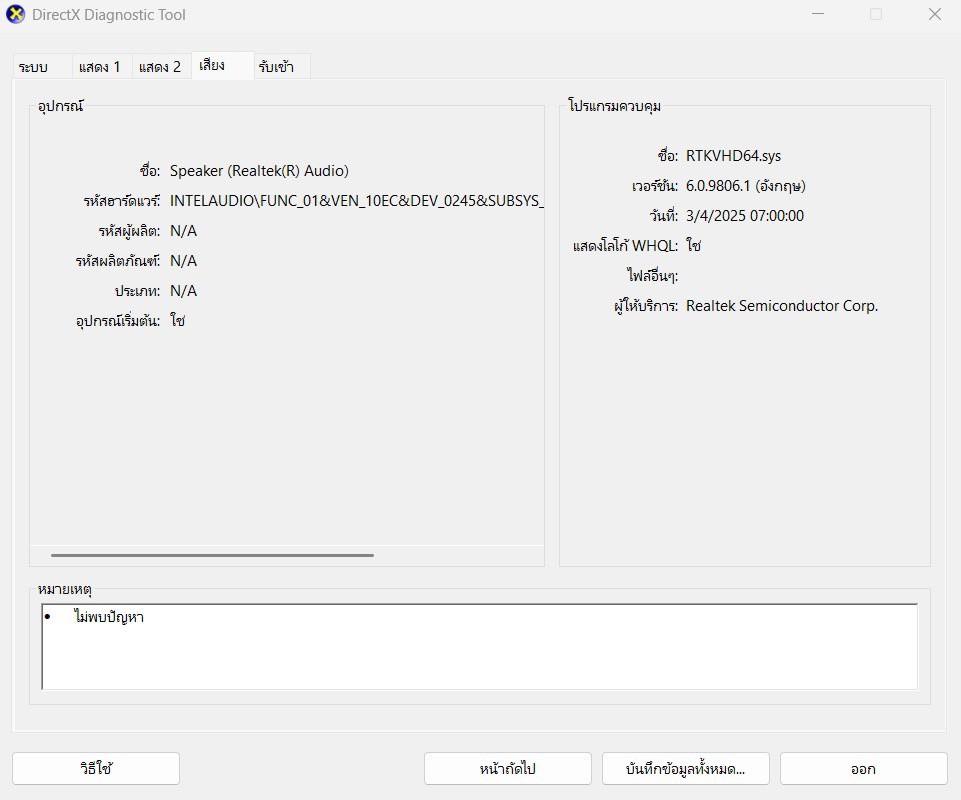Viewport: 961px width, 800px height.
Task: Click บันทึกข้อมูลทั้งหมด to save all information
Action: (684, 768)
